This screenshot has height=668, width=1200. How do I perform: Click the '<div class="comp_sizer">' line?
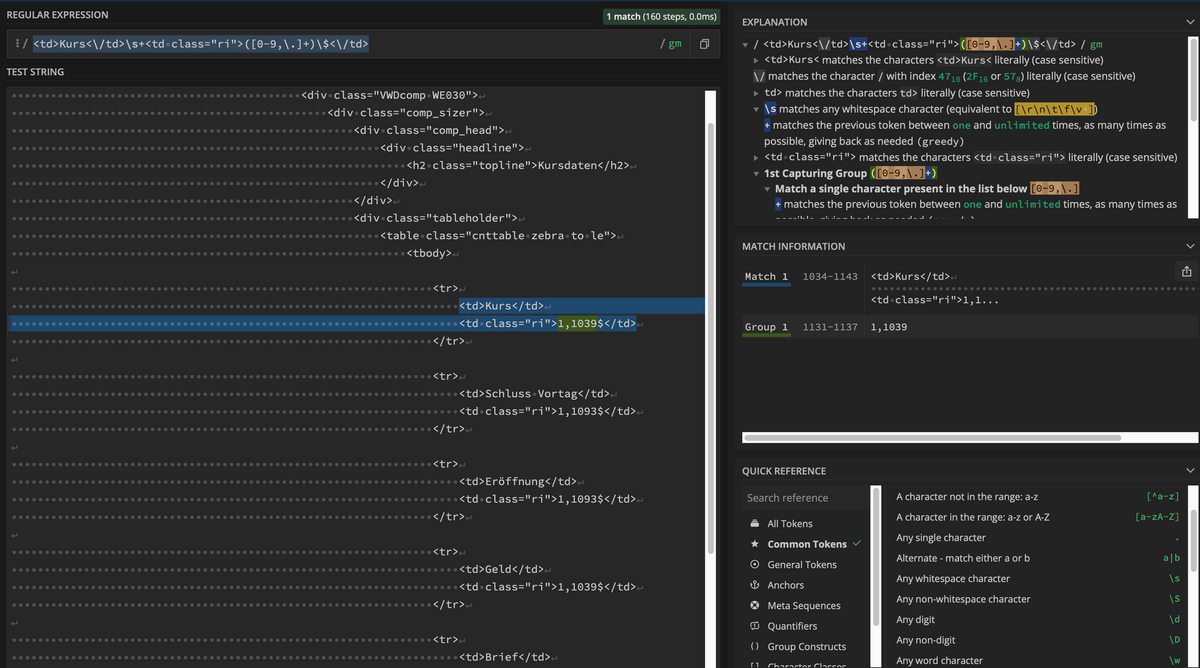(x=406, y=113)
